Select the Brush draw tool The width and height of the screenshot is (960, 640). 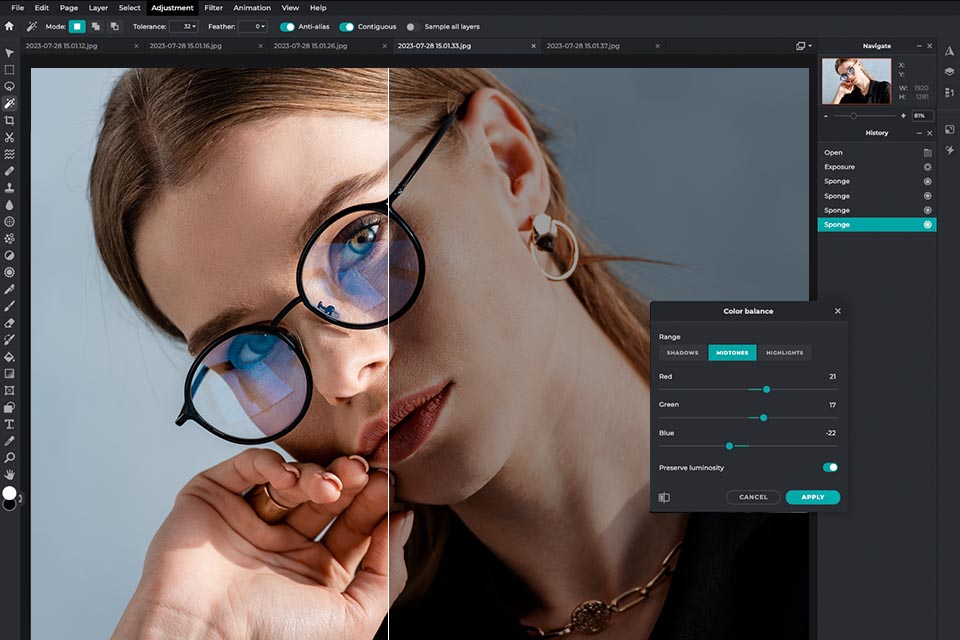(x=9, y=306)
